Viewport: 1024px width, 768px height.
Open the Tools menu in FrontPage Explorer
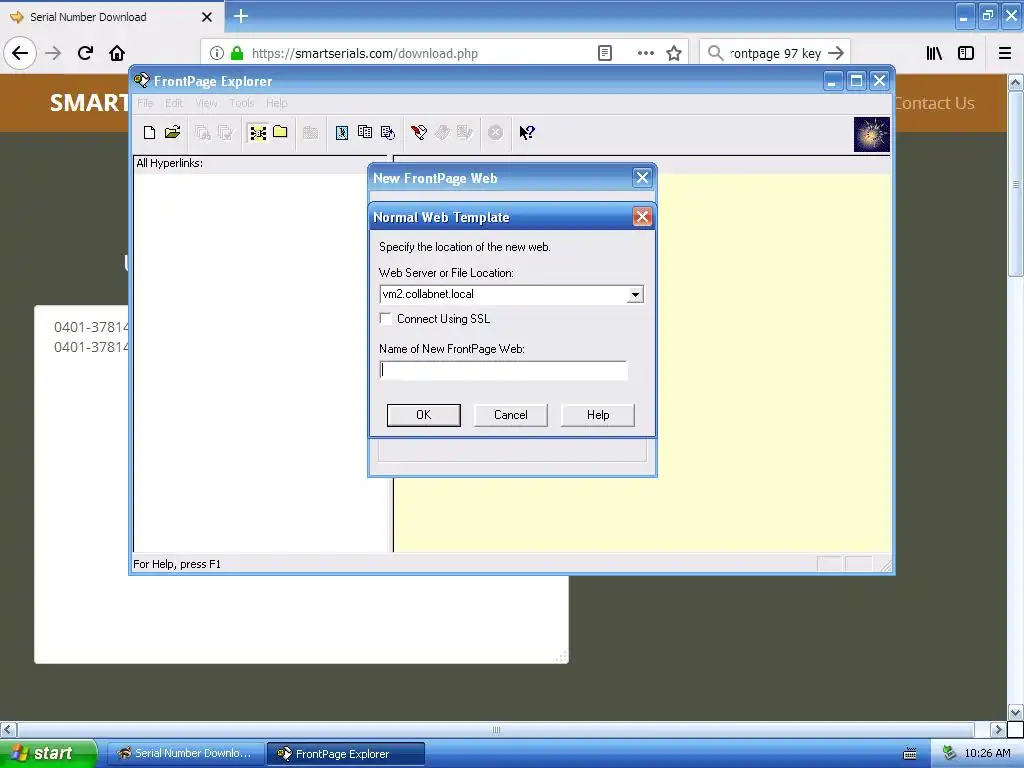[x=242, y=103]
